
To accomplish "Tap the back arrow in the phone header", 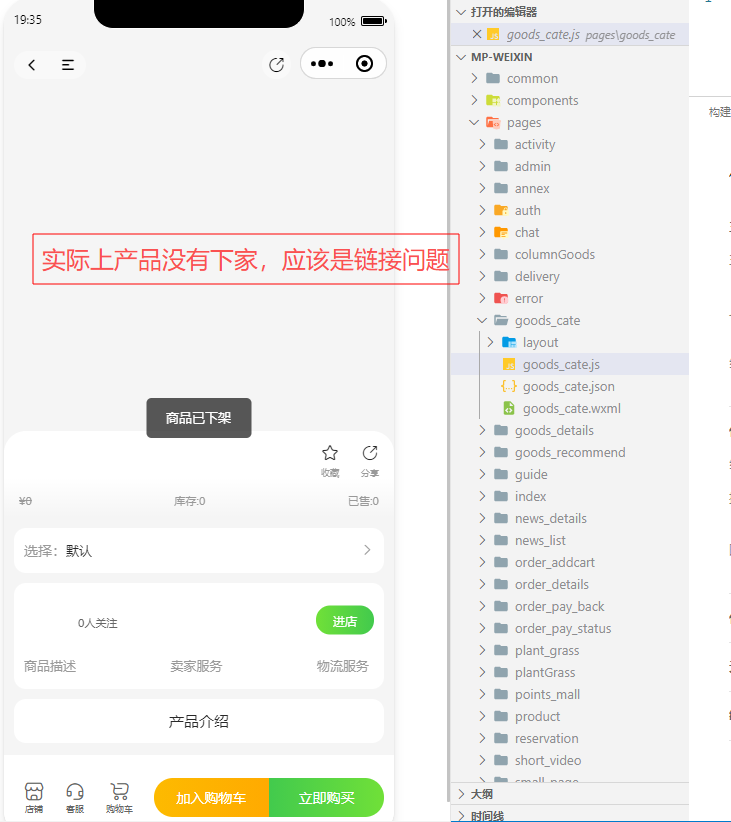I will [31, 65].
